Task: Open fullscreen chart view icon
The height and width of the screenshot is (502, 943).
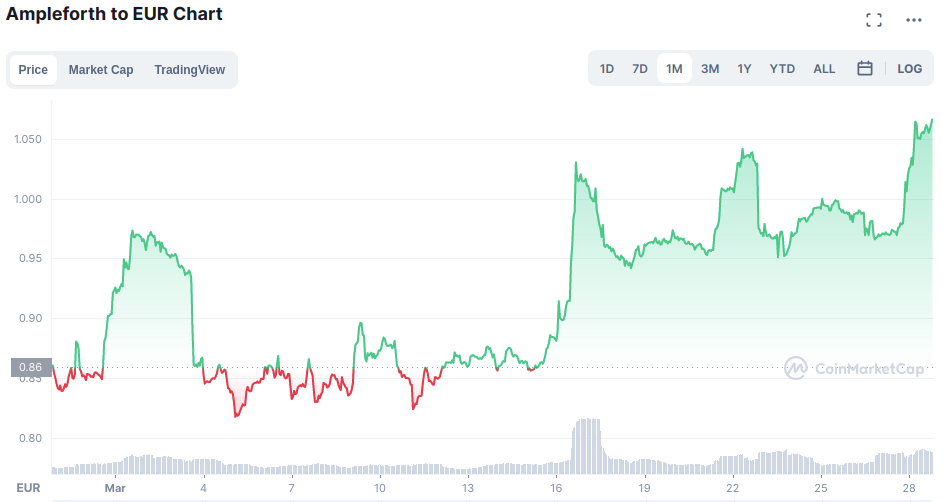Action: (874, 20)
